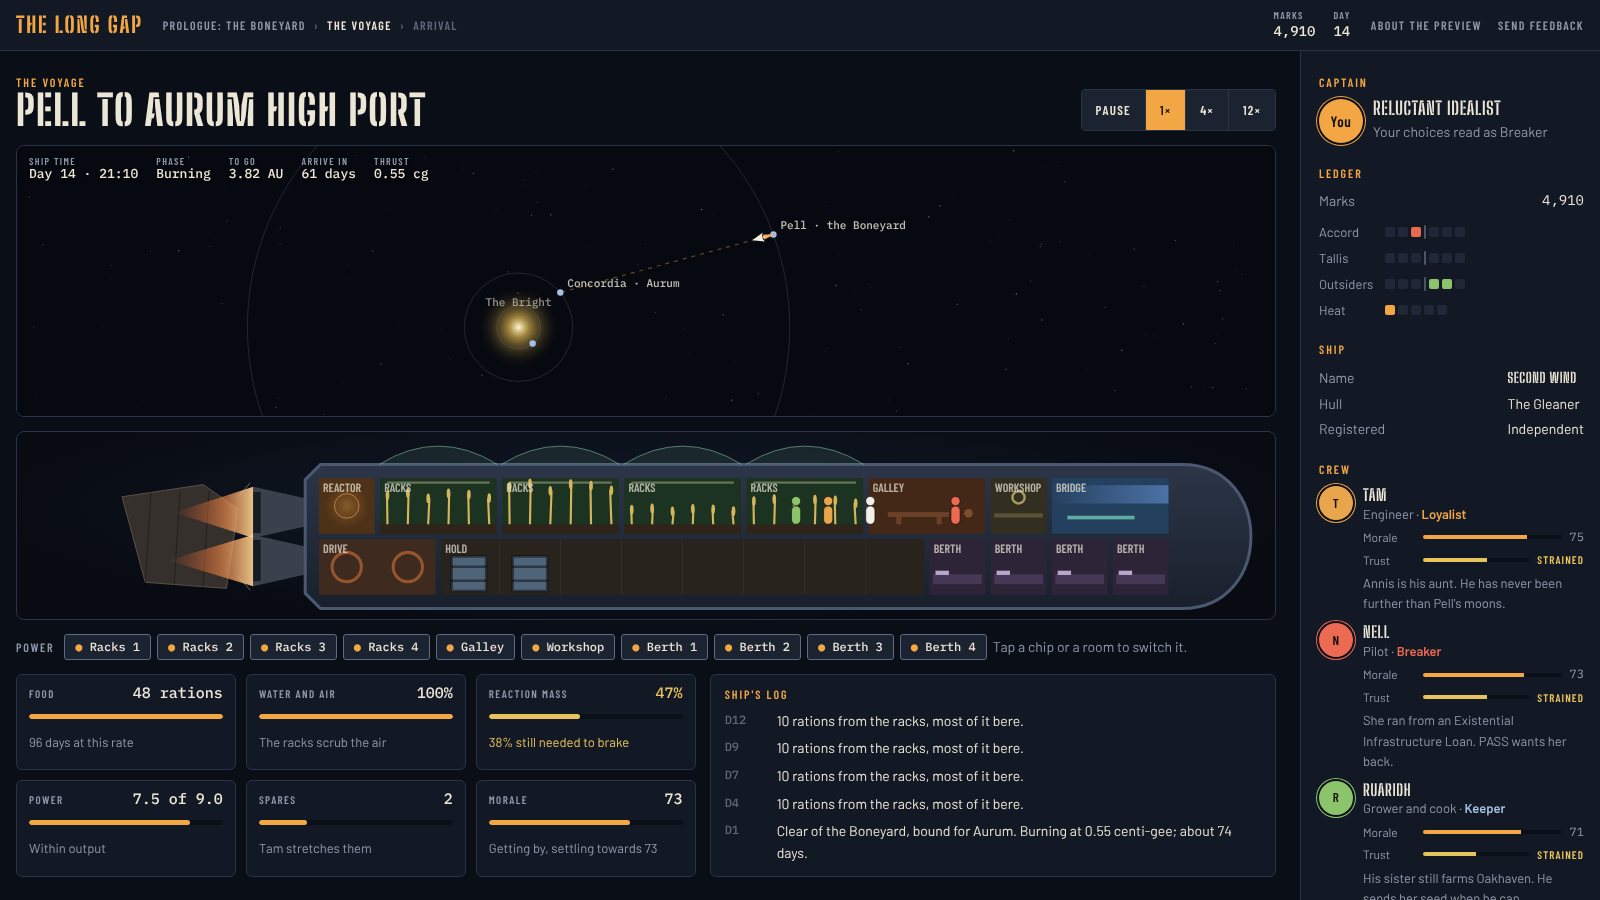The image size is (1600, 900).
Task: Click Send Feedback link
Action: [1540, 26]
